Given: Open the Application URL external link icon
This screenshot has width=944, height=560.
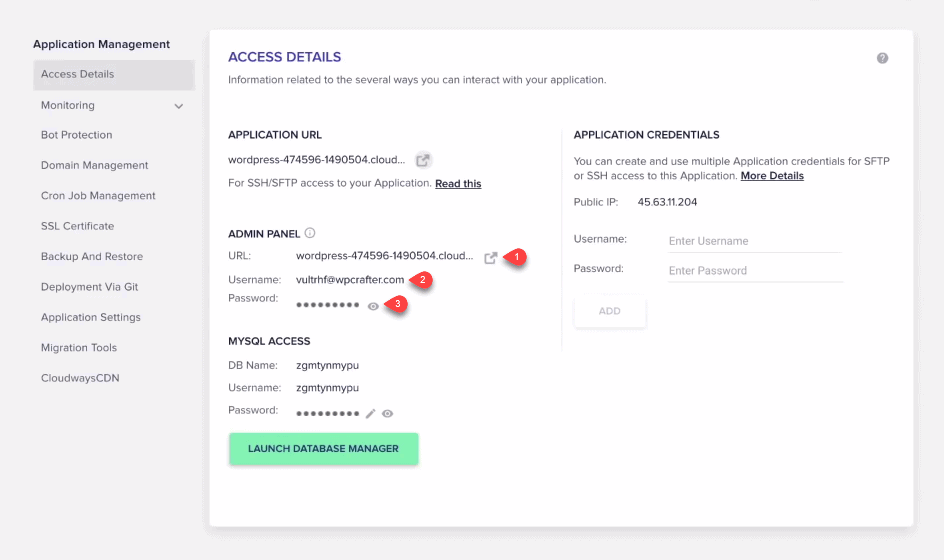Looking at the screenshot, I should pyautogui.click(x=423, y=160).
